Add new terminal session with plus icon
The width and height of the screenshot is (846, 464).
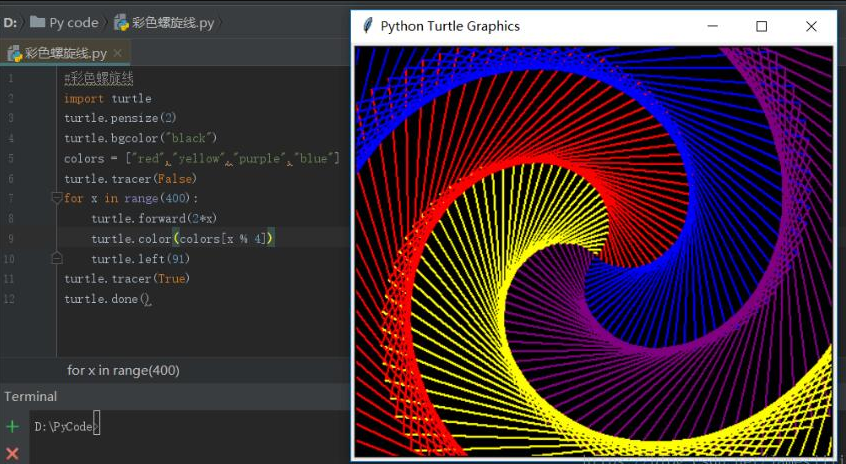pos(12,427)
